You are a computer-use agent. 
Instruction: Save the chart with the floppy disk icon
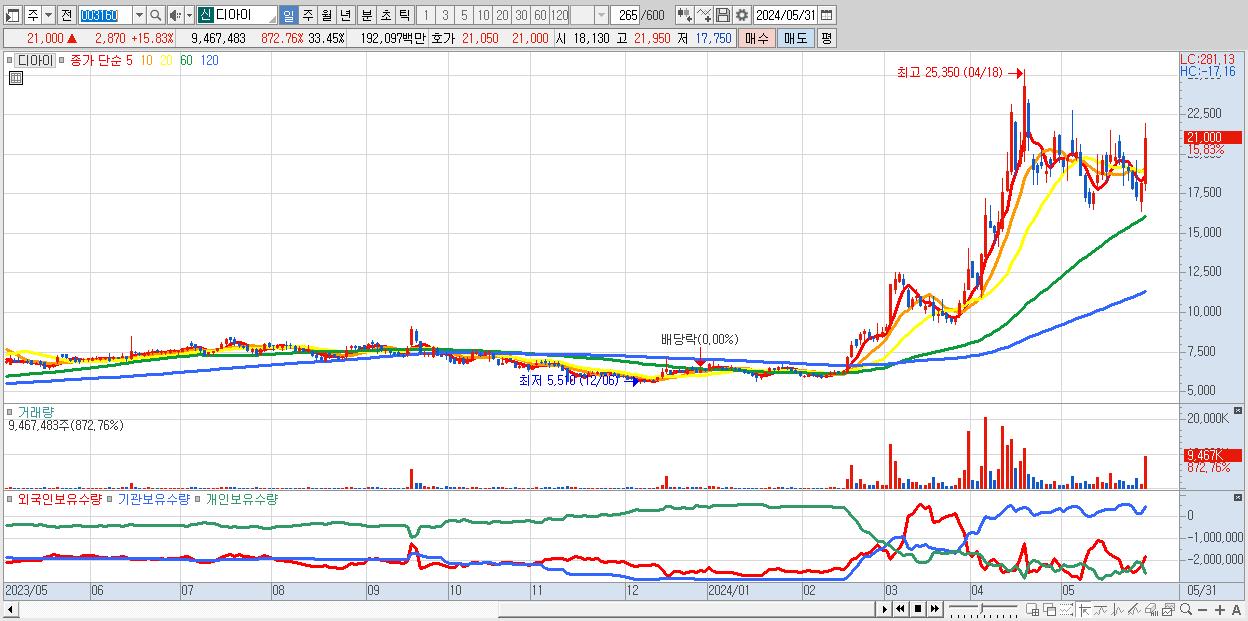click(722, 16)
